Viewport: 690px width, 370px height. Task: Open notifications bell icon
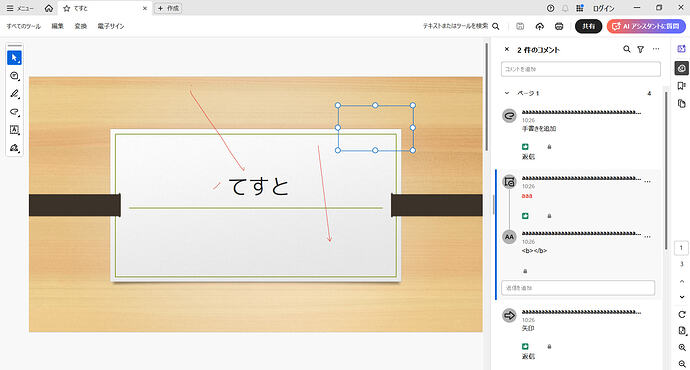(565, 8)
